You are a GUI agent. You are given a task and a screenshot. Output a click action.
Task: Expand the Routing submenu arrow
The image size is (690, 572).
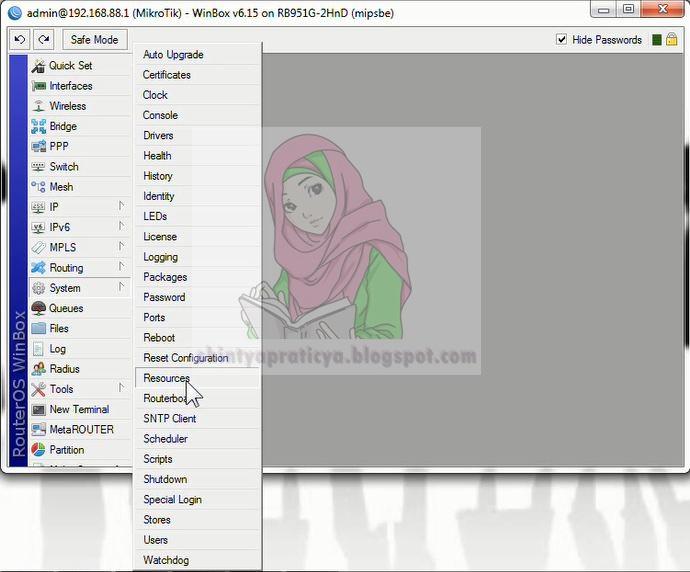click(x=121, y=267)
